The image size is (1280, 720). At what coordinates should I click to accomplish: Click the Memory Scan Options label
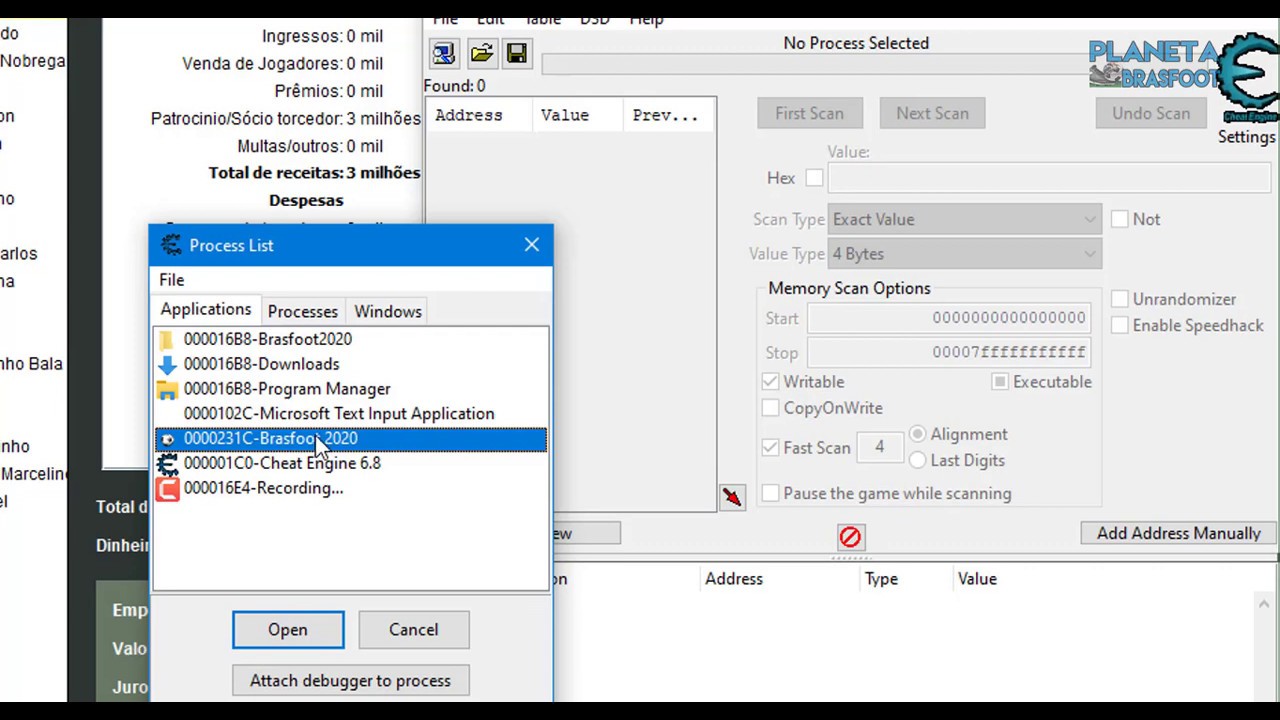click(849, 288)
